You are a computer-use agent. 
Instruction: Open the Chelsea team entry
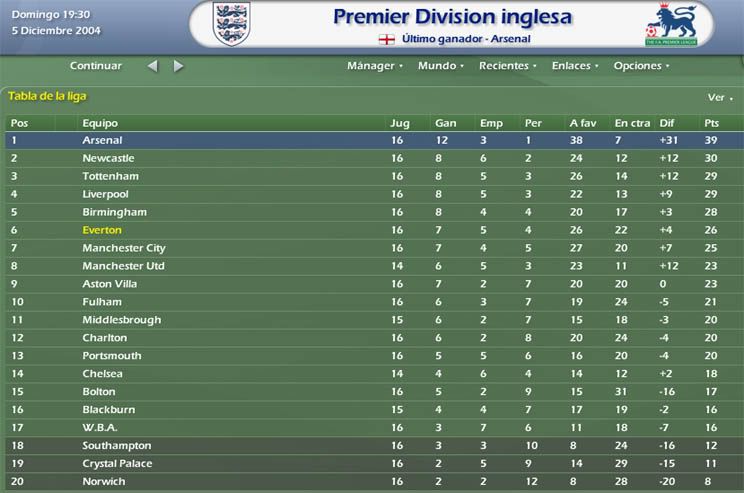pyautogui.click(x=102, y=374)
